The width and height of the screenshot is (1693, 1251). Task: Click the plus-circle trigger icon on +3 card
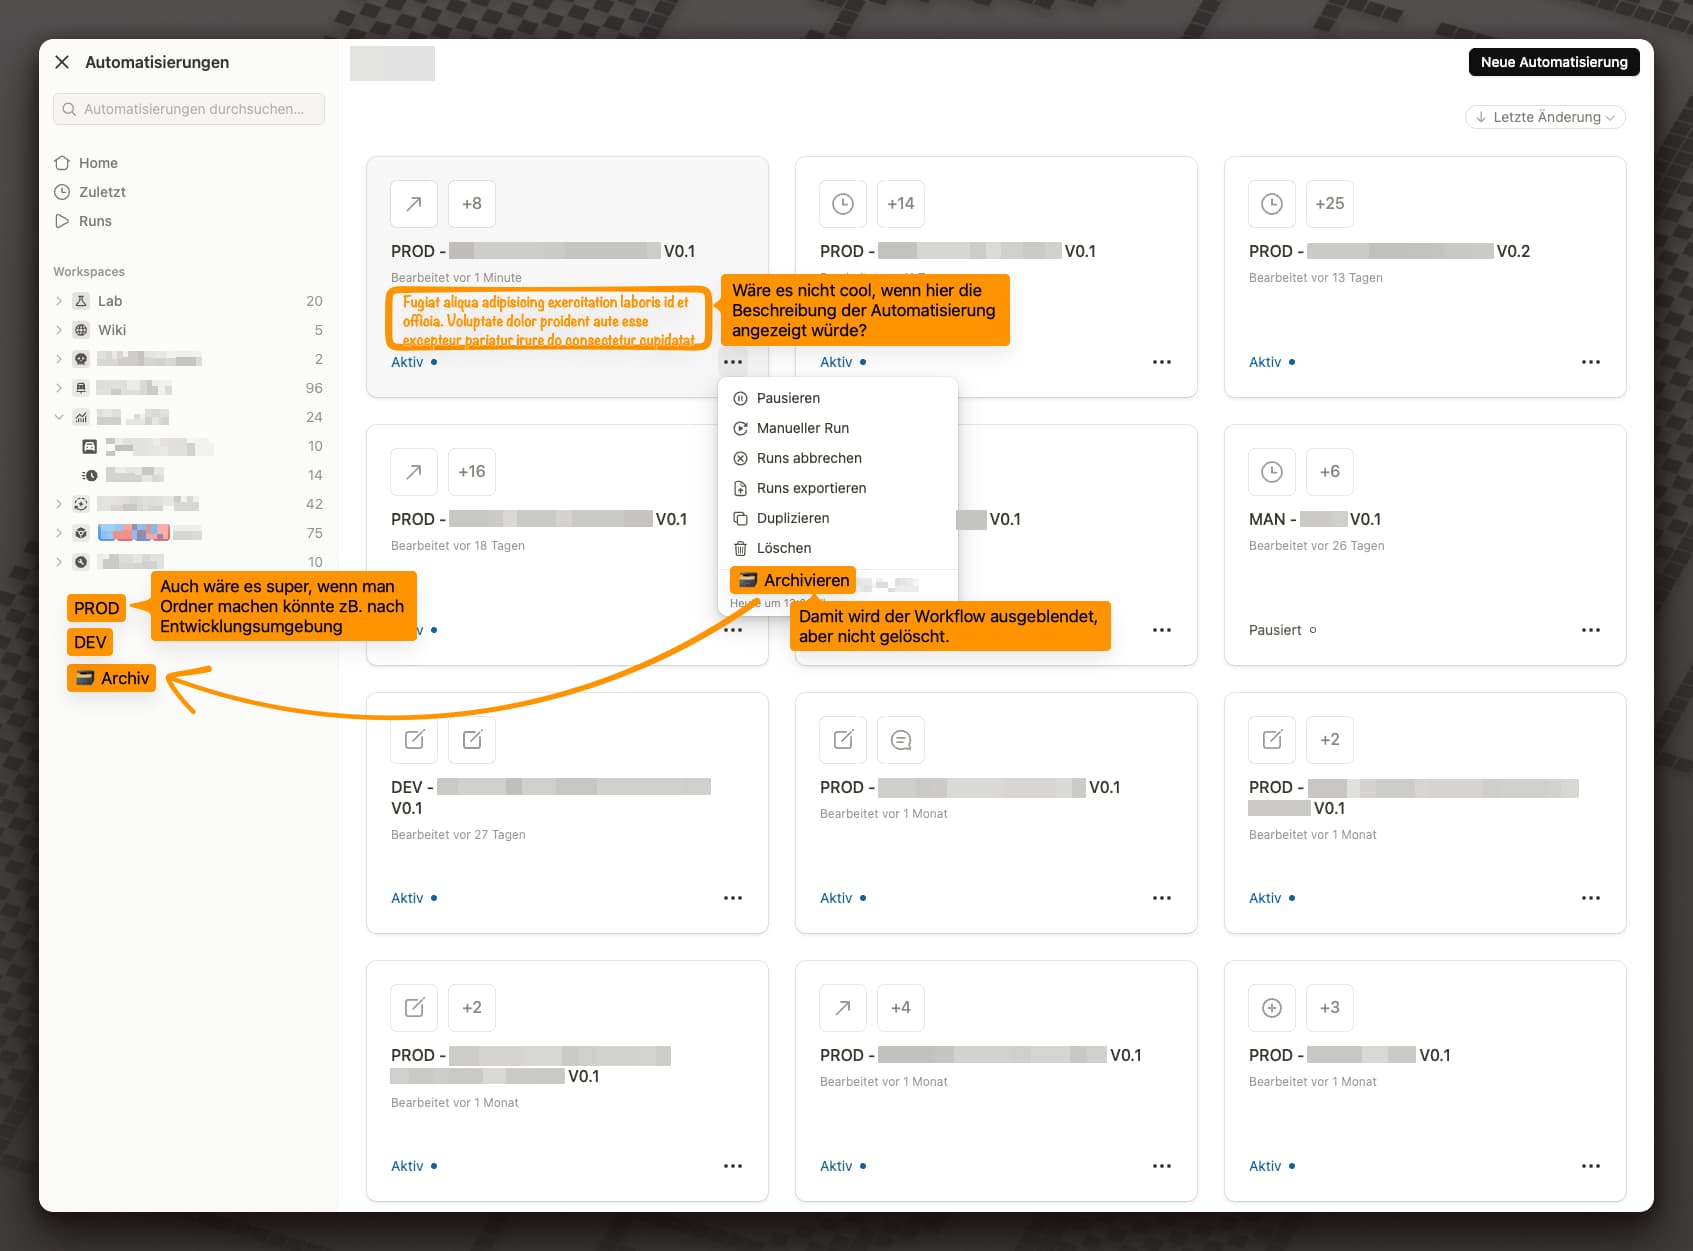click(x=1271, y=1008)
